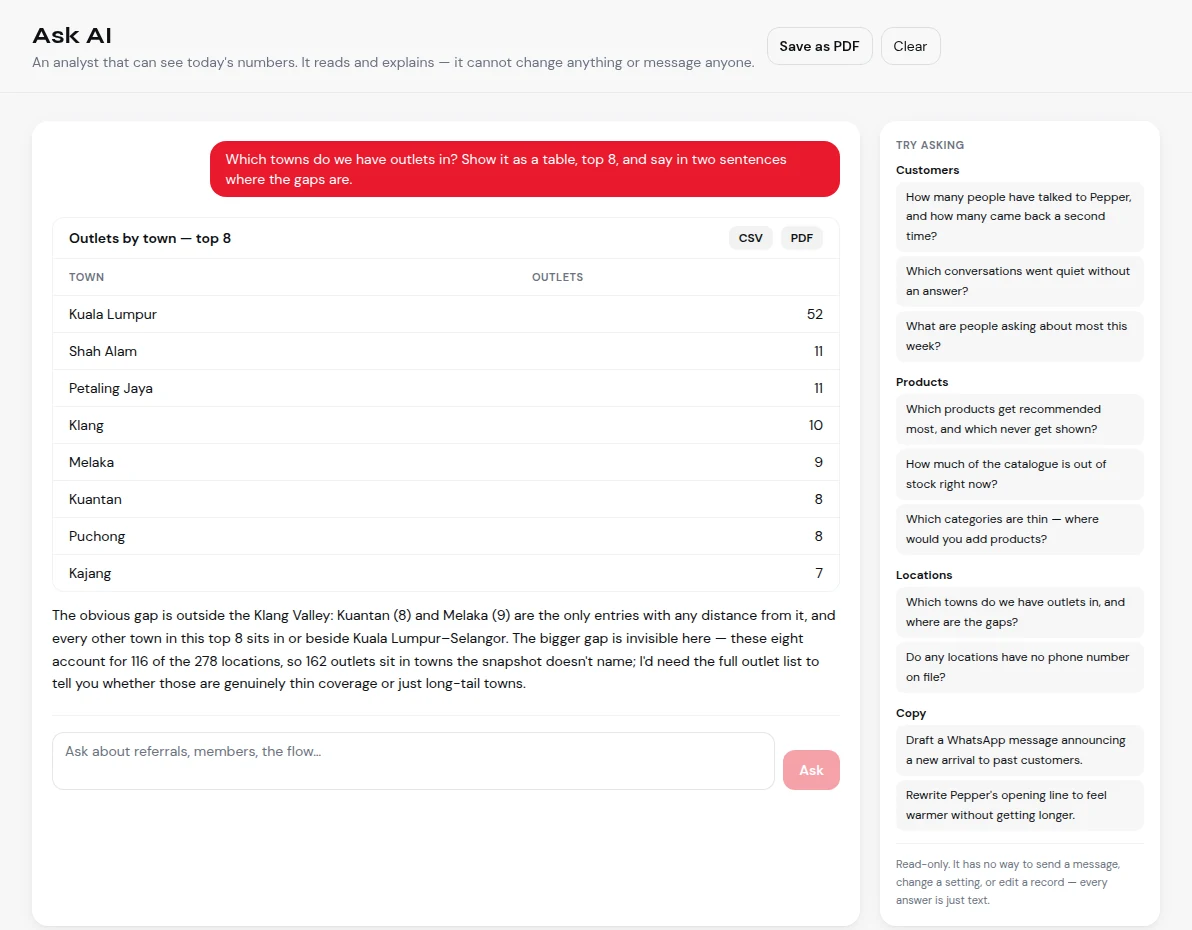Click the TOWN column header

coord(87,278)
